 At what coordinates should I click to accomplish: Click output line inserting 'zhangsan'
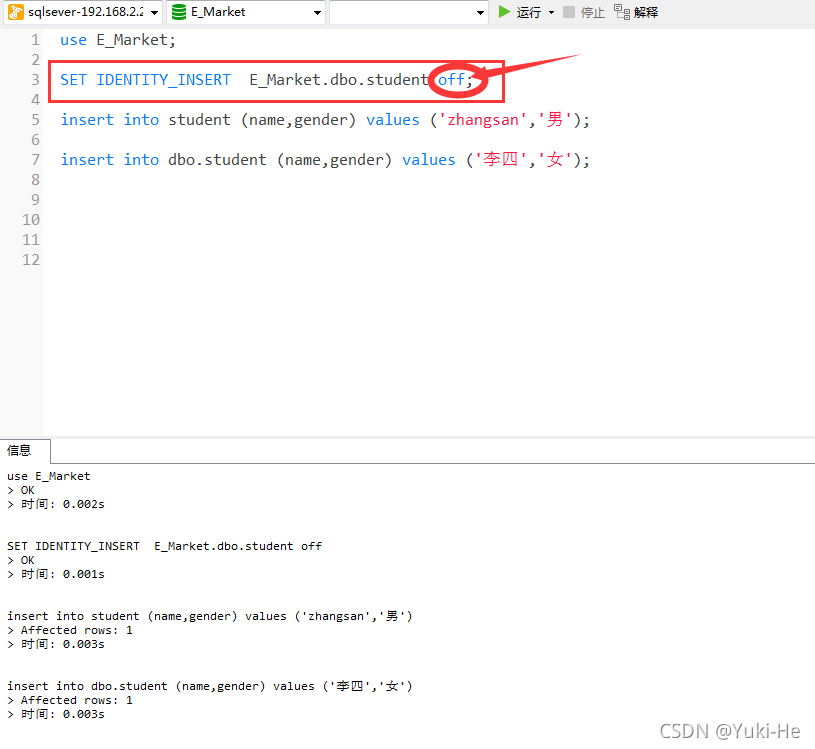pos(209,616)
